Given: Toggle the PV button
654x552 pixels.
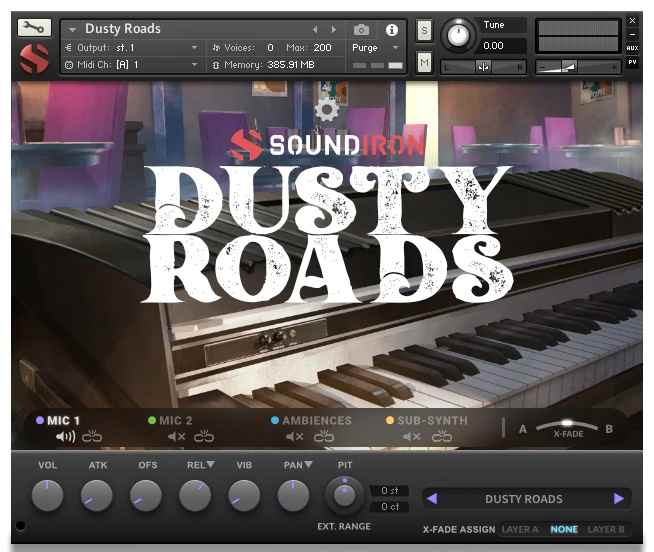Looking at the screenshot, I should point(632,62).
